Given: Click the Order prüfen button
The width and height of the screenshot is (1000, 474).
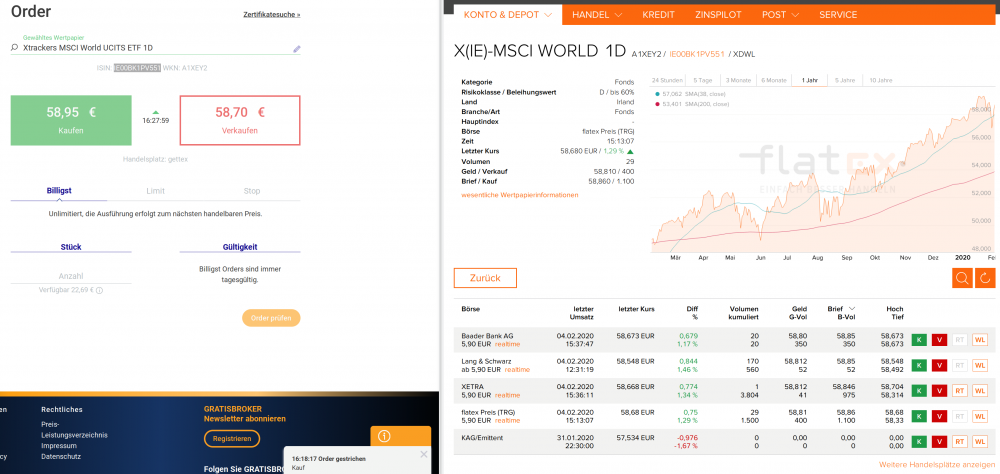Looking at the screenshot, I should (x=271, y=318).
